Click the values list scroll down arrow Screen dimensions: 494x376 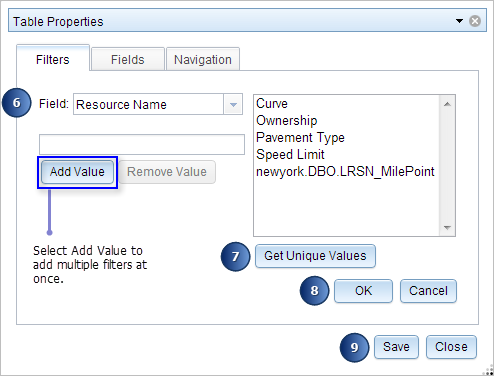(x=447, y=228)
